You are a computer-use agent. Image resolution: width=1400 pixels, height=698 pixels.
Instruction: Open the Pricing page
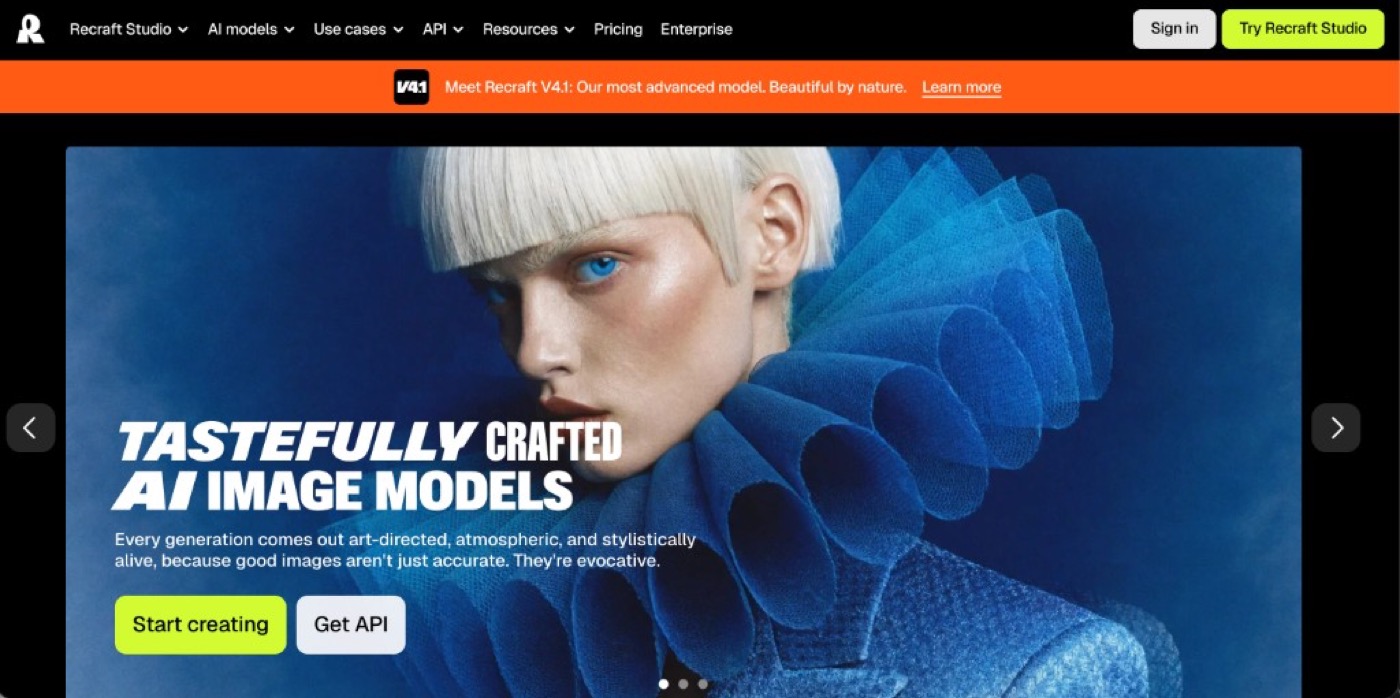[618, 29]
